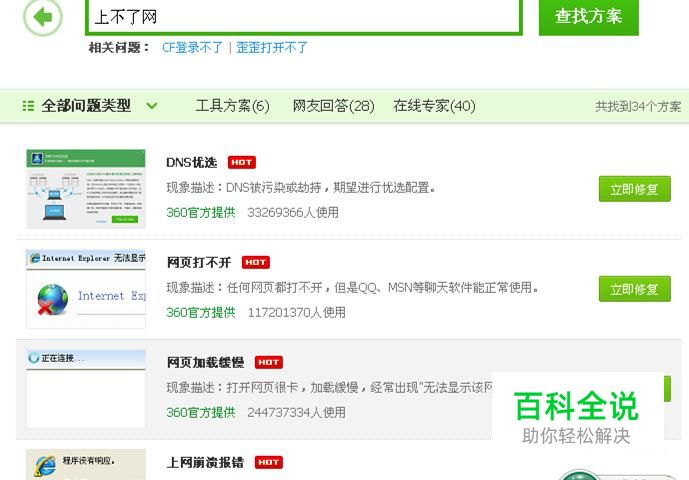This screenshot has width=689, height=480.
Task: Click the text 244737334人使用
Action: coord(296,412)
